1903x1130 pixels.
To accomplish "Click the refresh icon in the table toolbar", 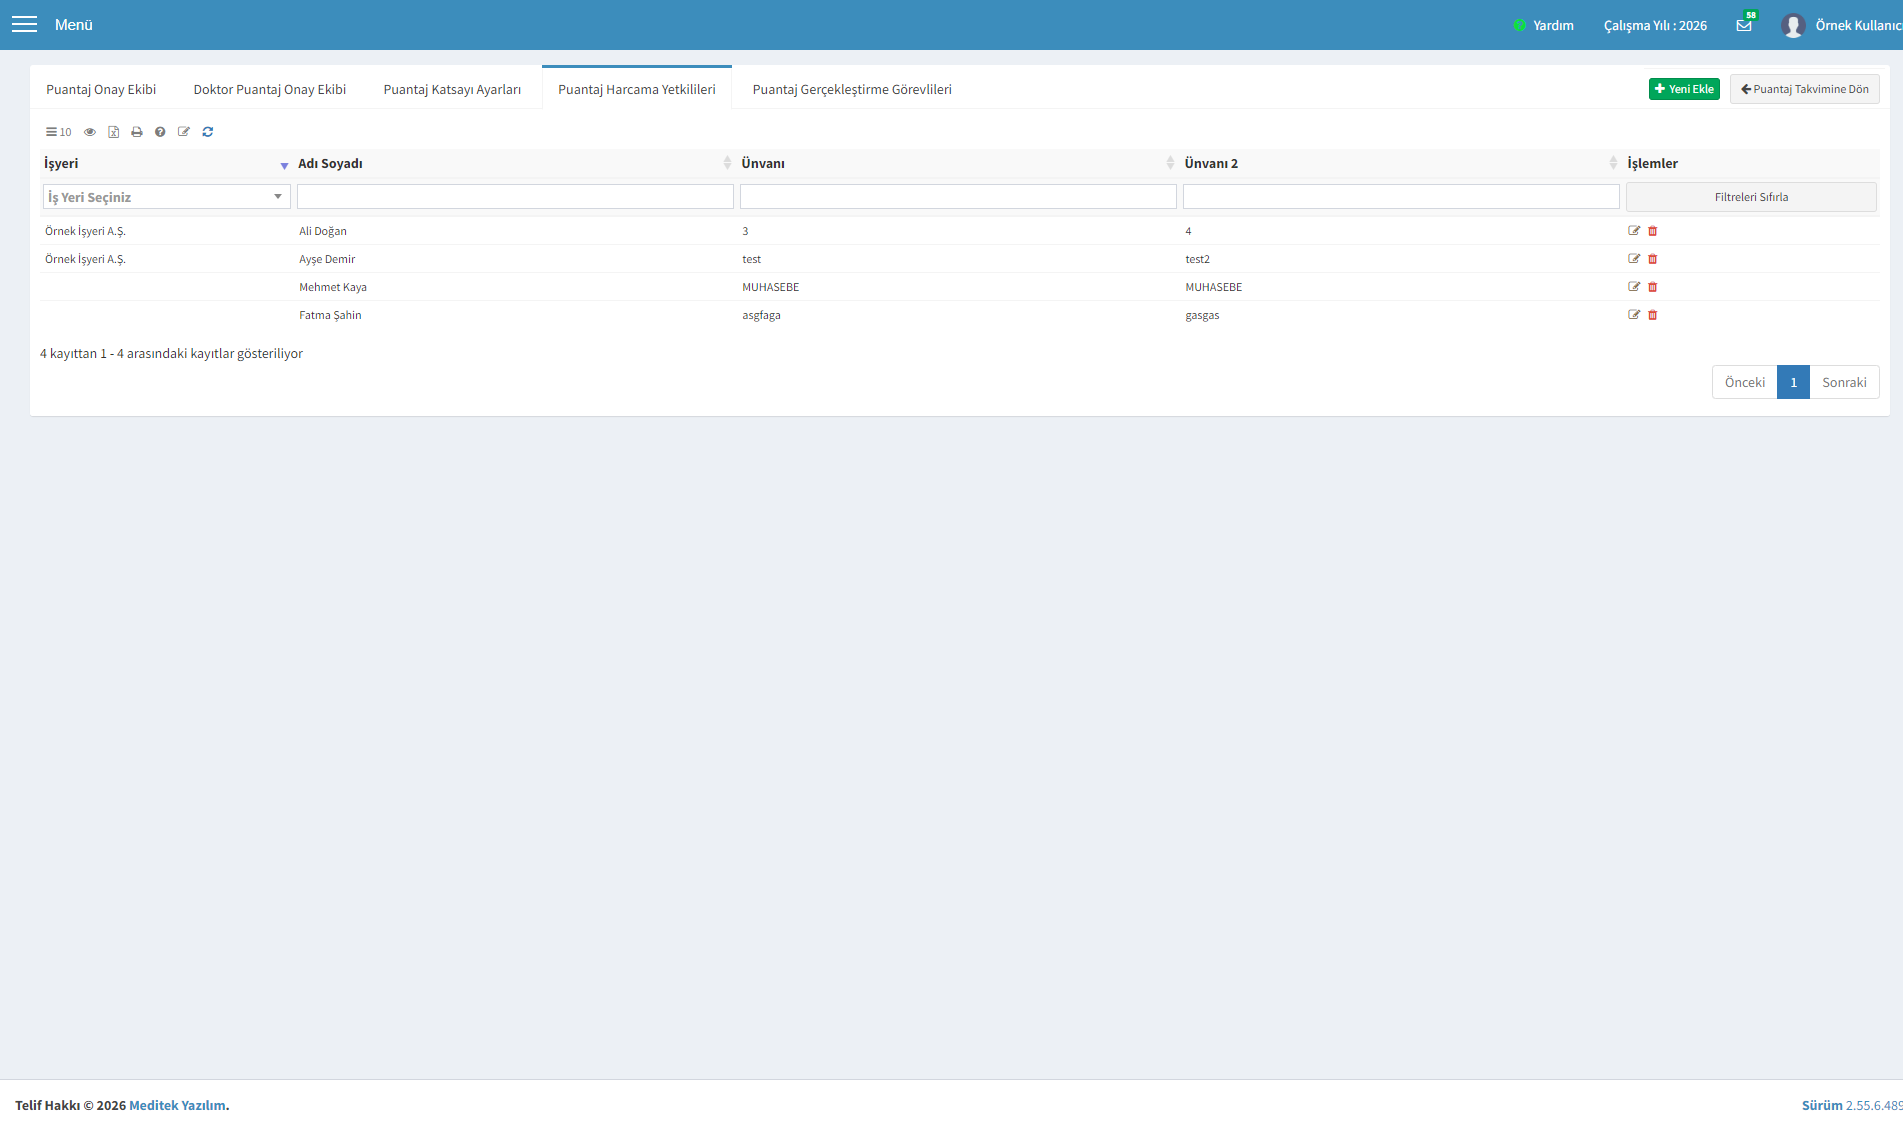I will click(208, 132).
